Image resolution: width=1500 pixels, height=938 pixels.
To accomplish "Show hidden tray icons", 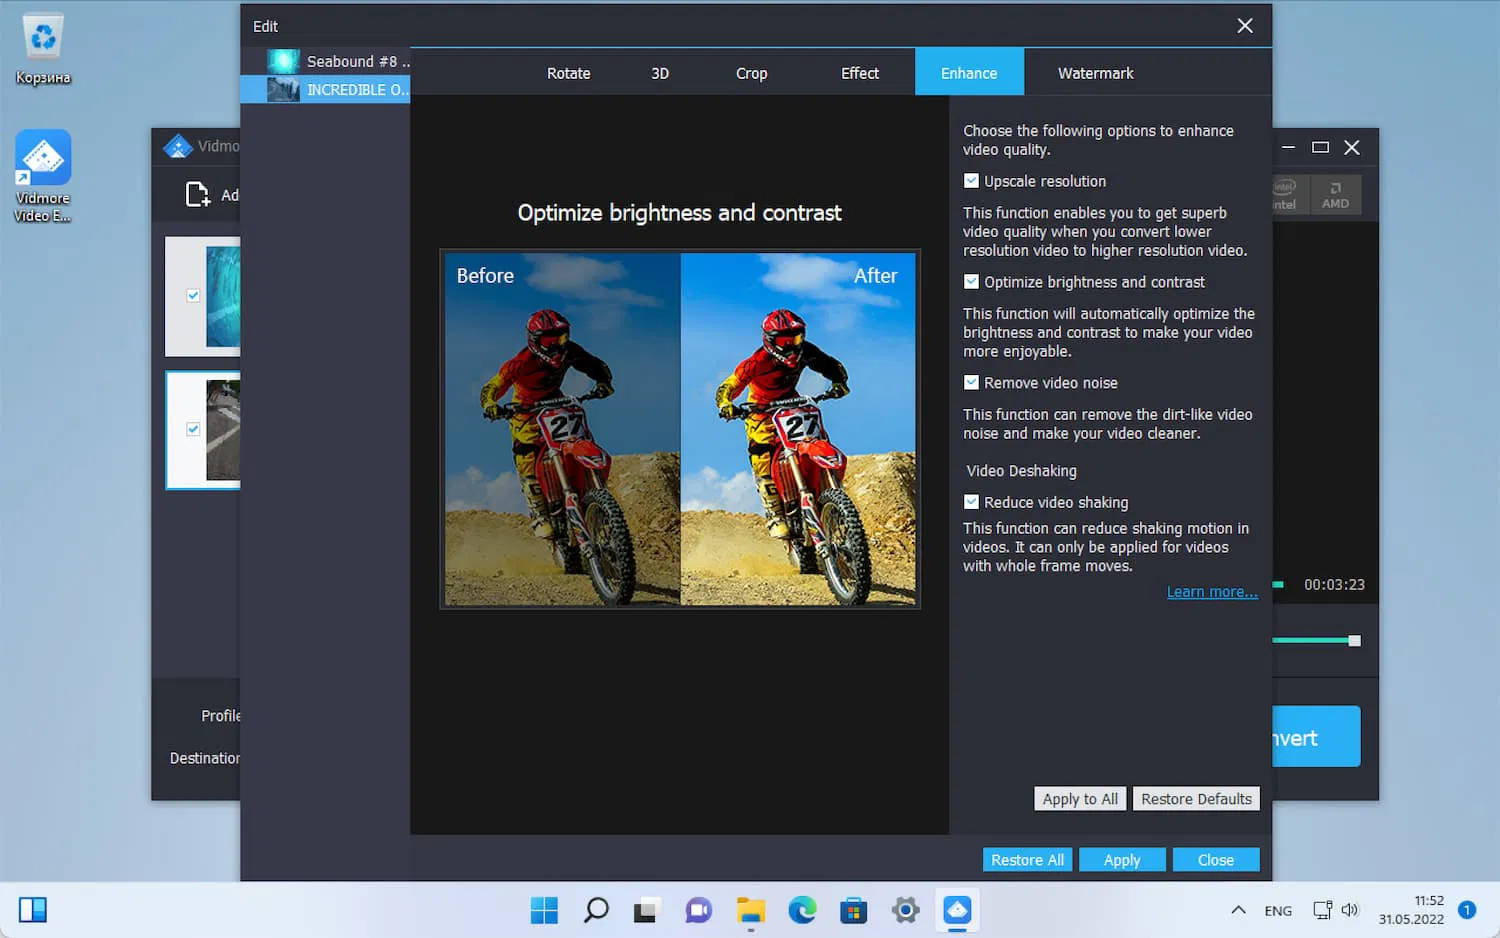I will [1238, 910].
